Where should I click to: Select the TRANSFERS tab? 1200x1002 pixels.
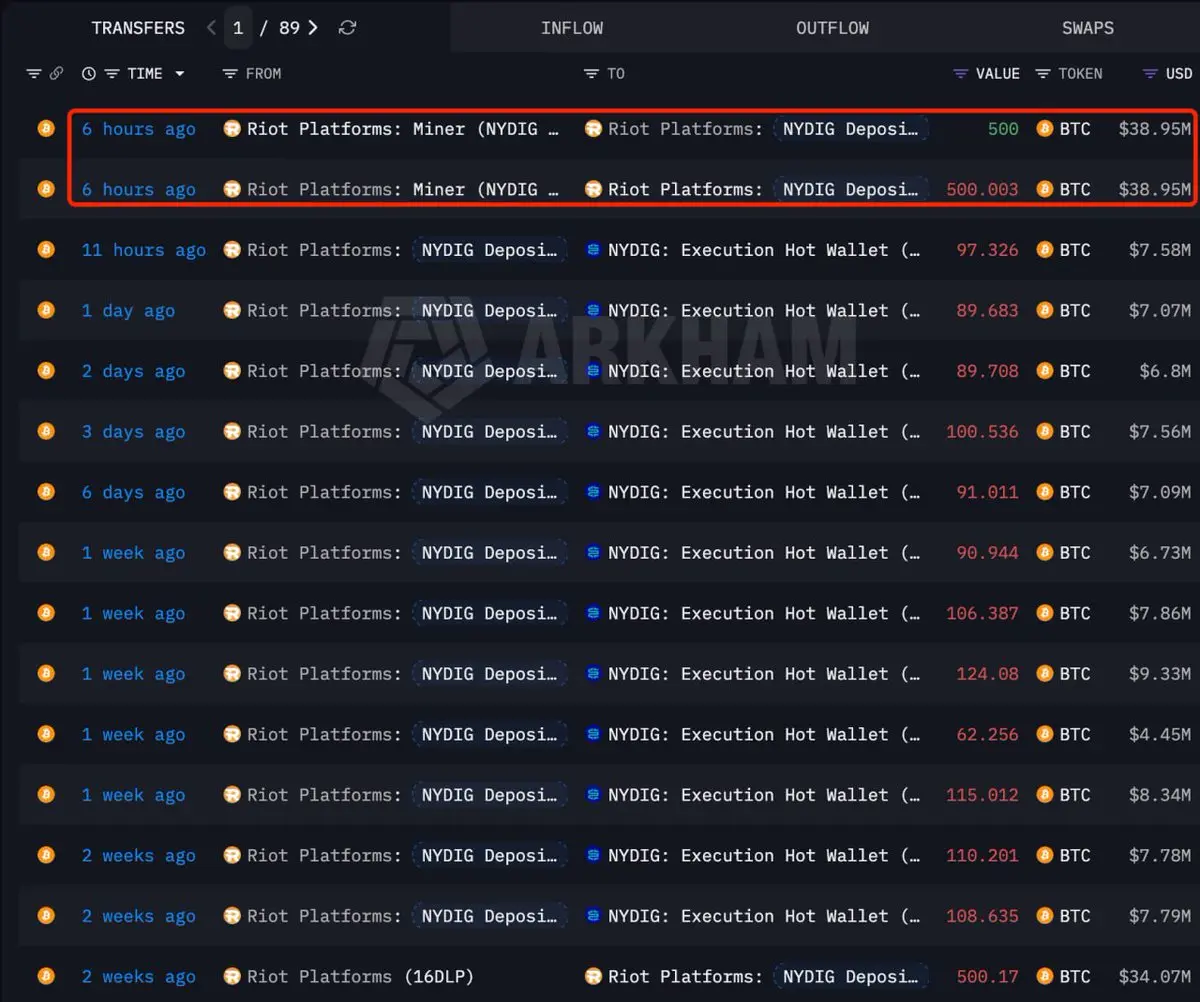point(138,28)
